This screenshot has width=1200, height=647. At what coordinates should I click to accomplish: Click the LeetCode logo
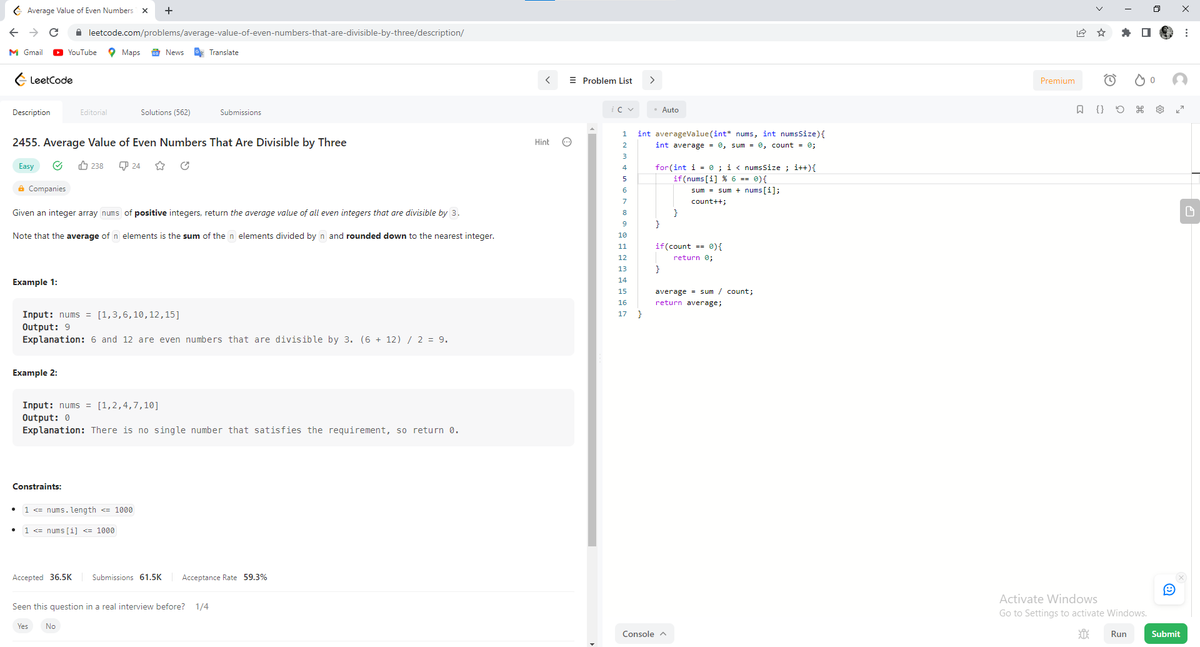pos(43,80)
